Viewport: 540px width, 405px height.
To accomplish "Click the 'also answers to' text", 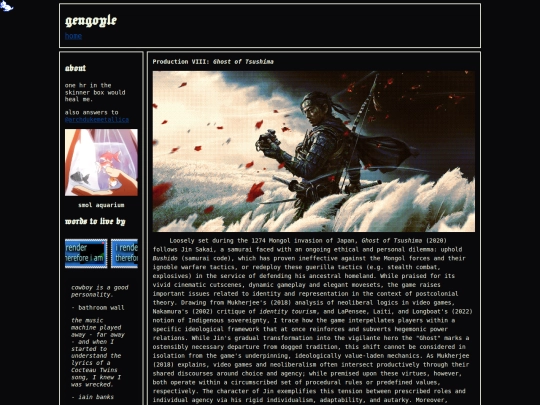I will [x=92, y=112].
